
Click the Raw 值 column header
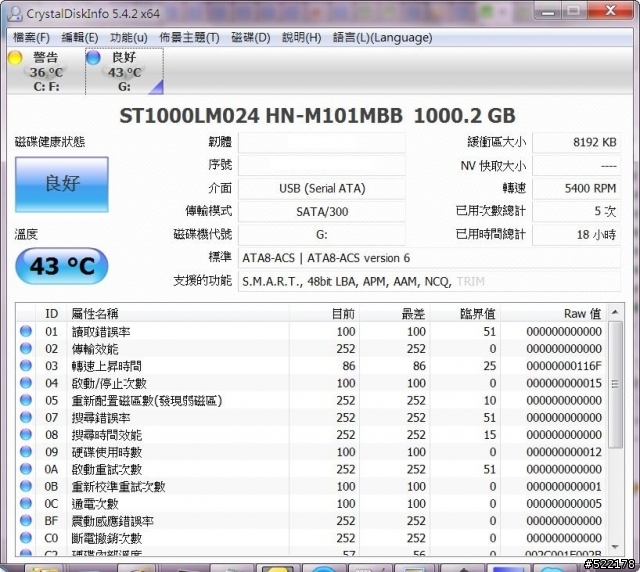click(x=553, y=314)
